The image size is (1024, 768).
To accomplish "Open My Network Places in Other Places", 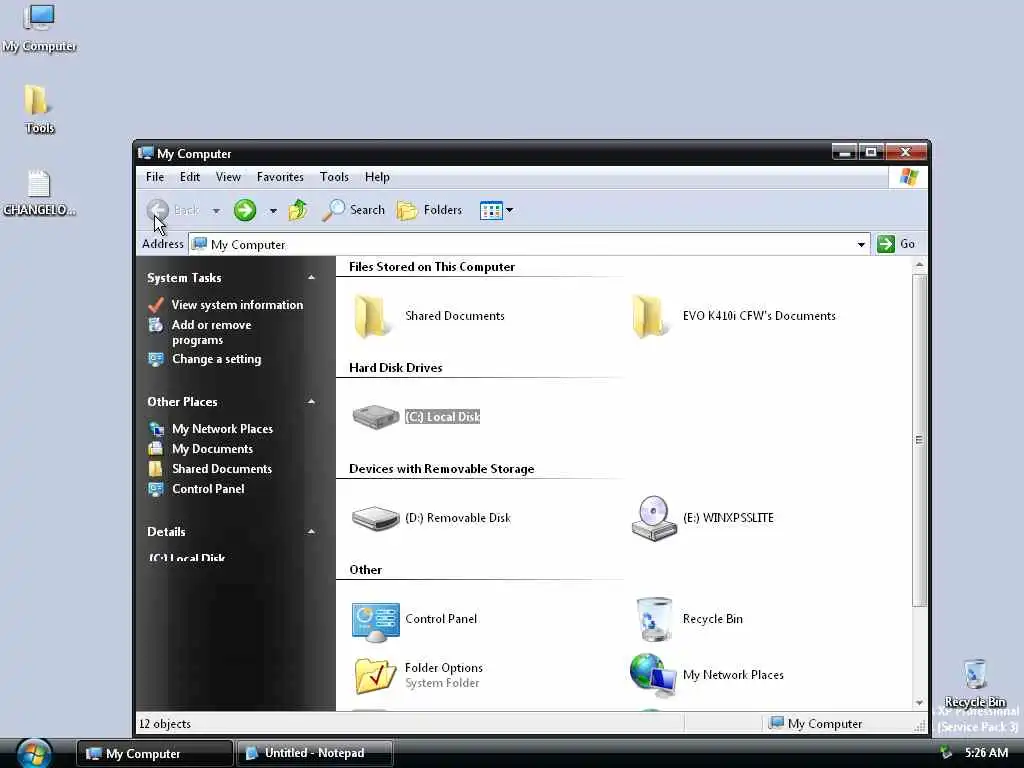I will click(x=222, y=429).
